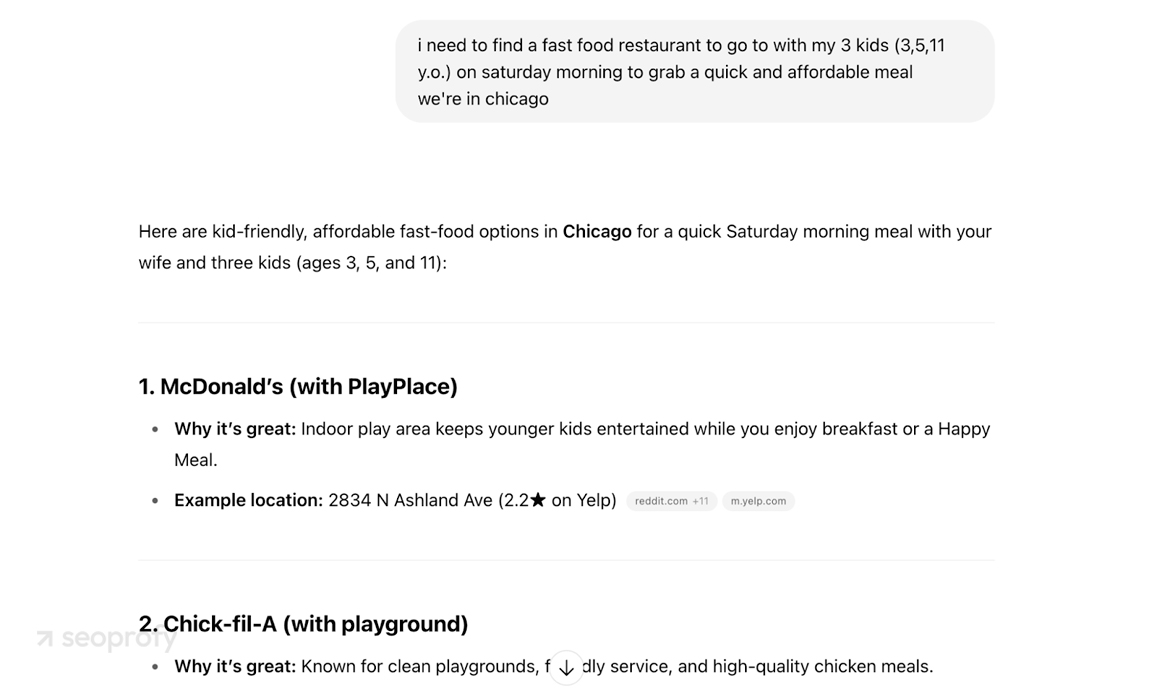Click the Example location label

click(x=248, y=500)
